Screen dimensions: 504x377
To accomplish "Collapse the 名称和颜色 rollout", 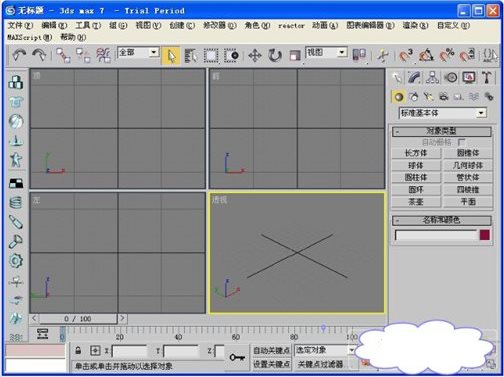I will (441, 220).
